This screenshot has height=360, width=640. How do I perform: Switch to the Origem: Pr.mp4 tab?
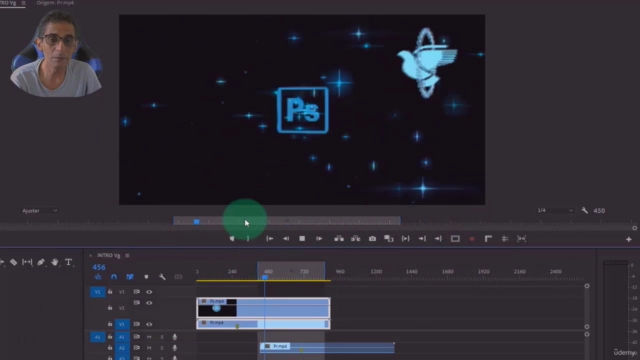pos(55,3)
